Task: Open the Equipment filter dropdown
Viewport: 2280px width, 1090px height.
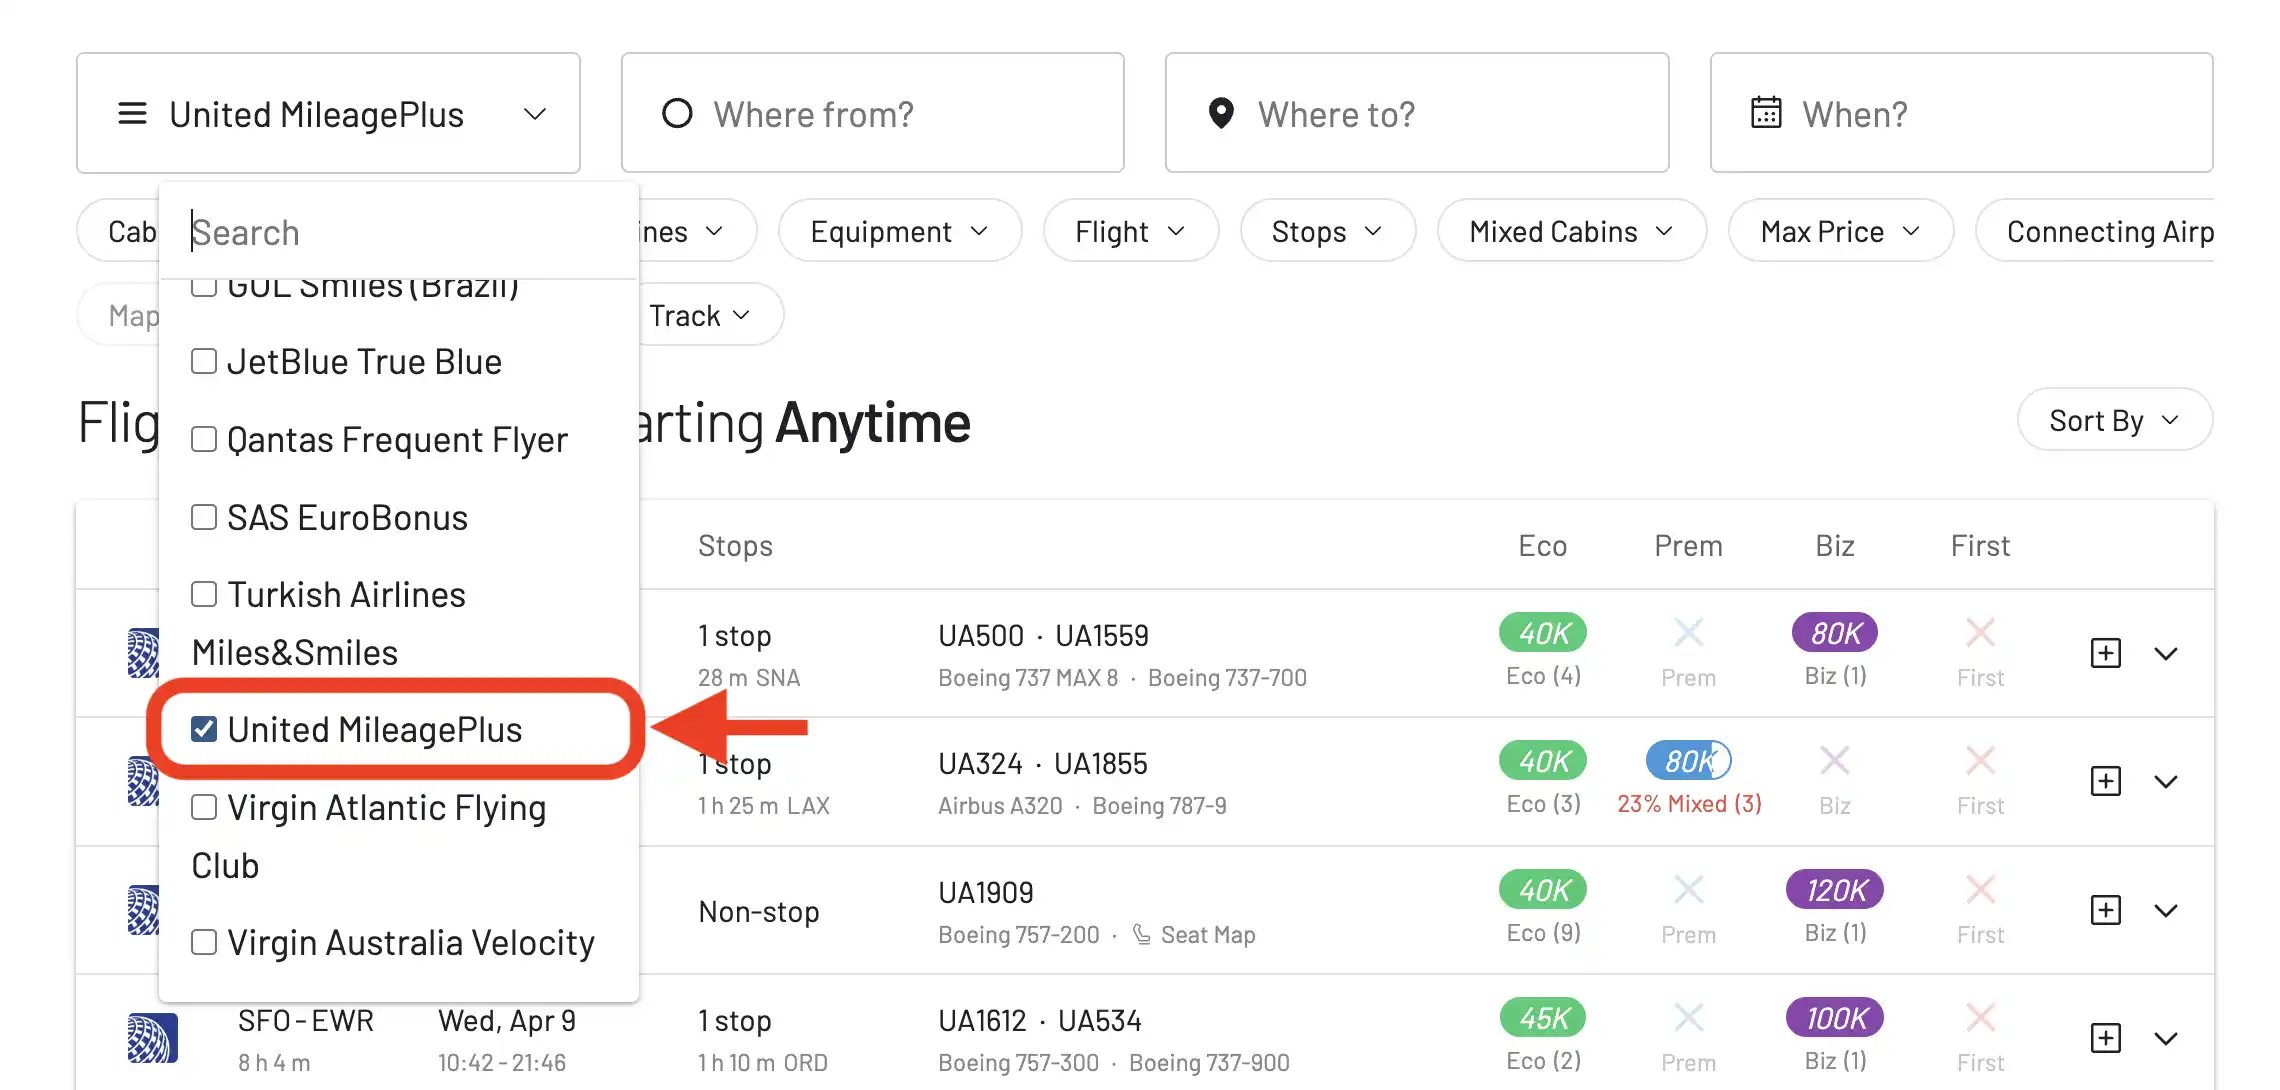Action: tap(900, 231)
